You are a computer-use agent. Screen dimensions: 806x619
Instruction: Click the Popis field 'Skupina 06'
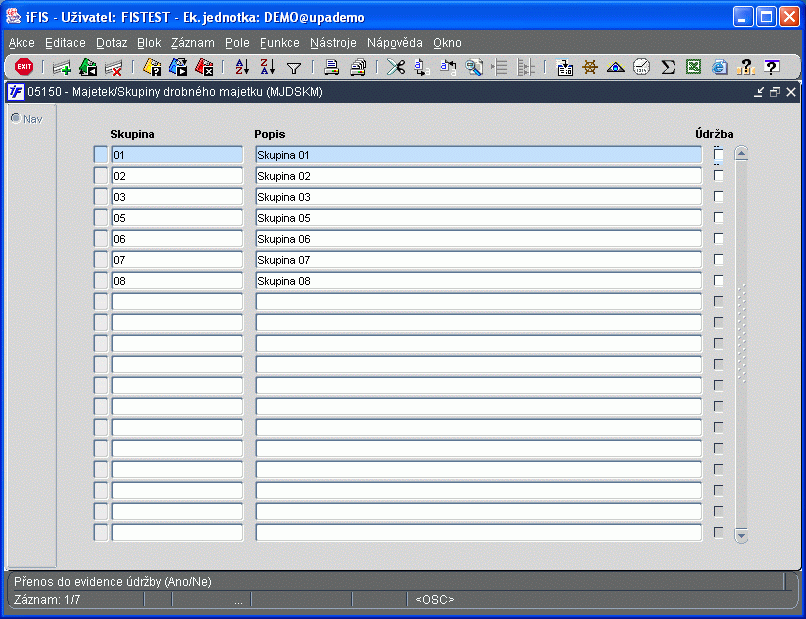point(479,239)
